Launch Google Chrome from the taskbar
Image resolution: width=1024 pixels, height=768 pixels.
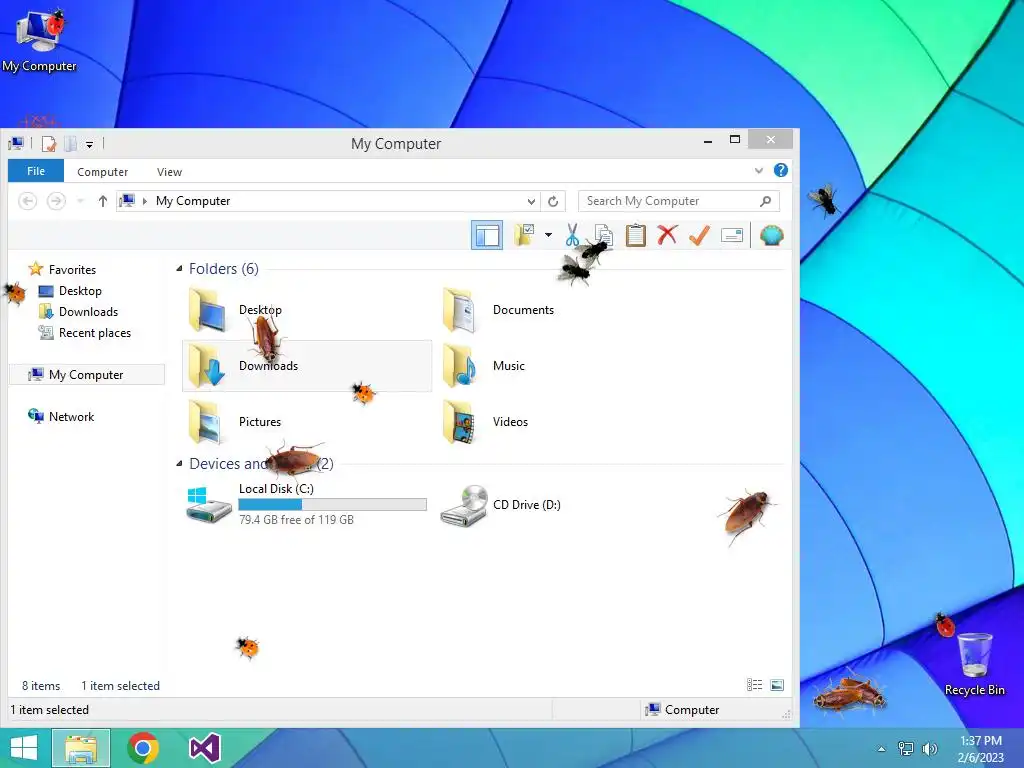coord(143,748)
